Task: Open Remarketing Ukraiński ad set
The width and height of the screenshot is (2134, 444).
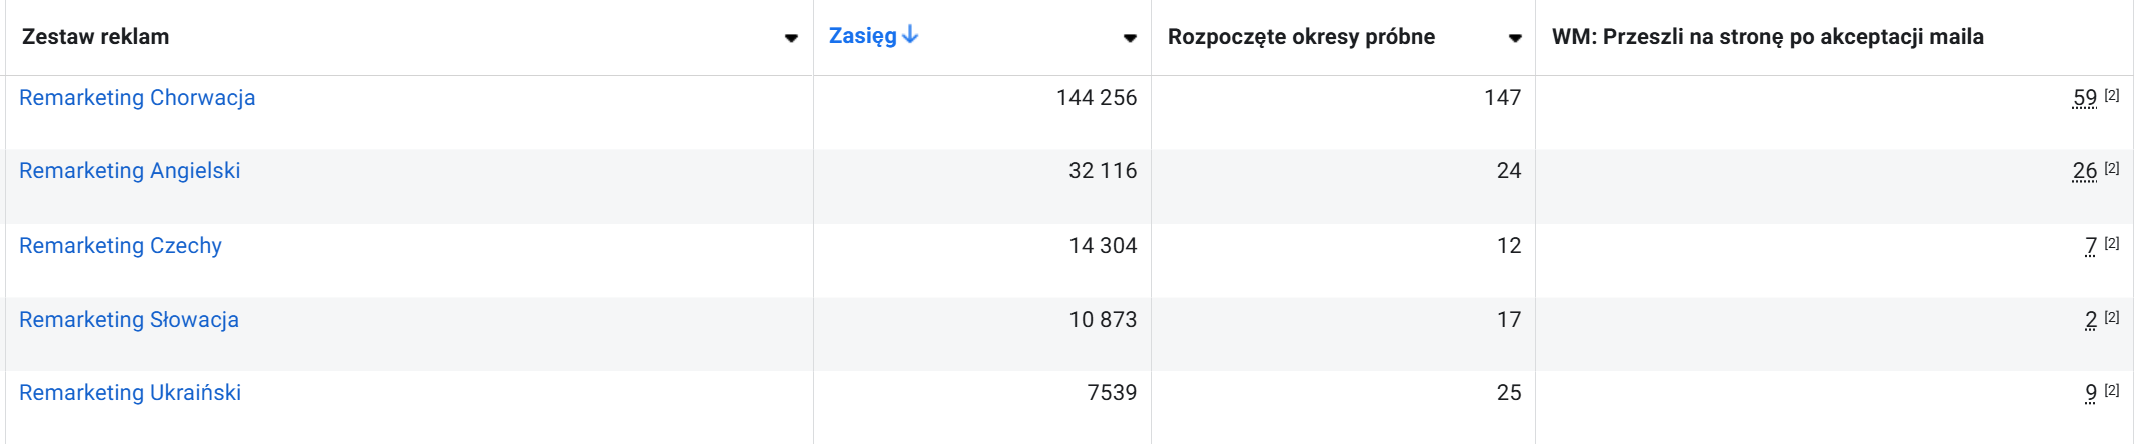Action: pyautogui.click(x=130, y=393)
